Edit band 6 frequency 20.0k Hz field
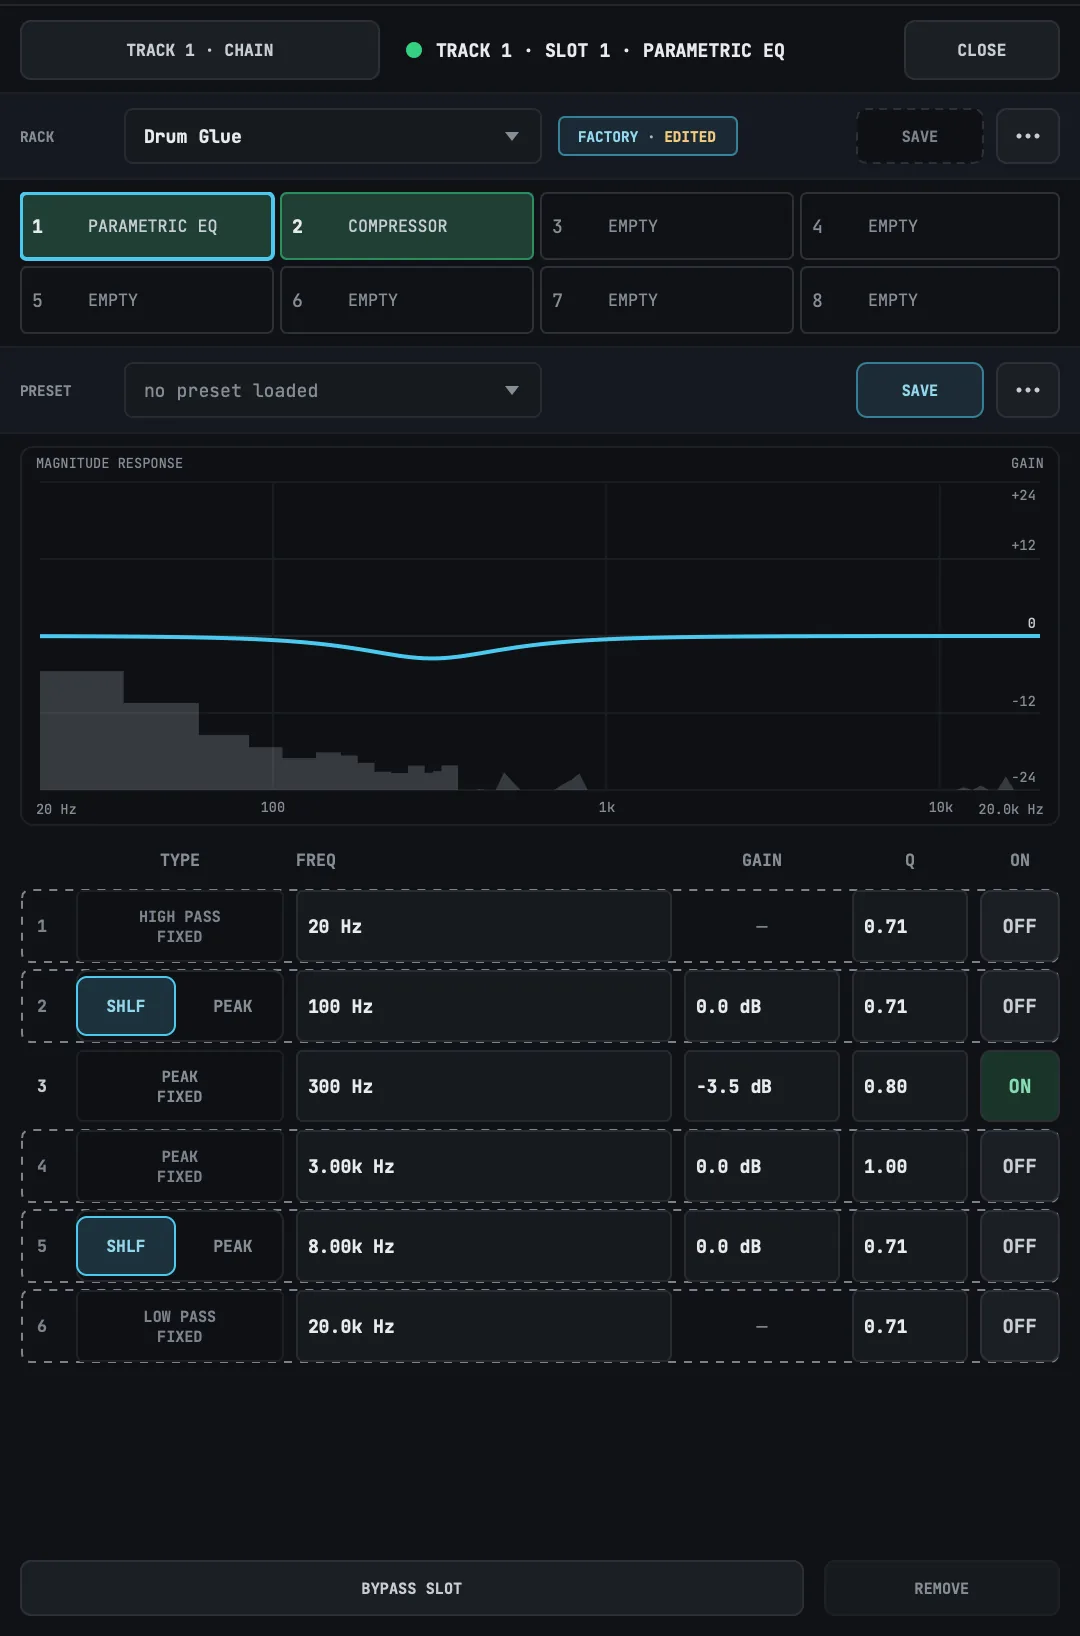 pyautogui.click(x=484, y=1326)
